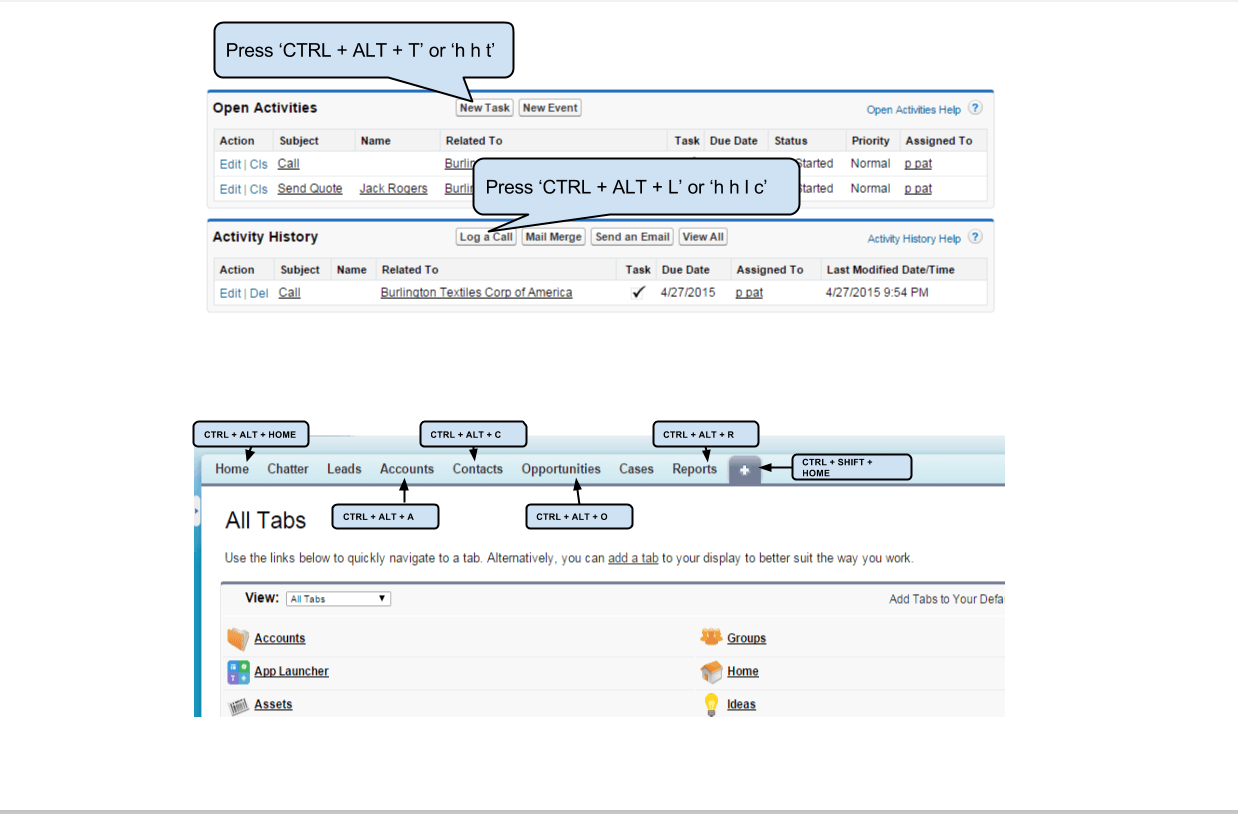Delete the Call in Activity History
1238x814 pixels.
(x=259, y=293)
